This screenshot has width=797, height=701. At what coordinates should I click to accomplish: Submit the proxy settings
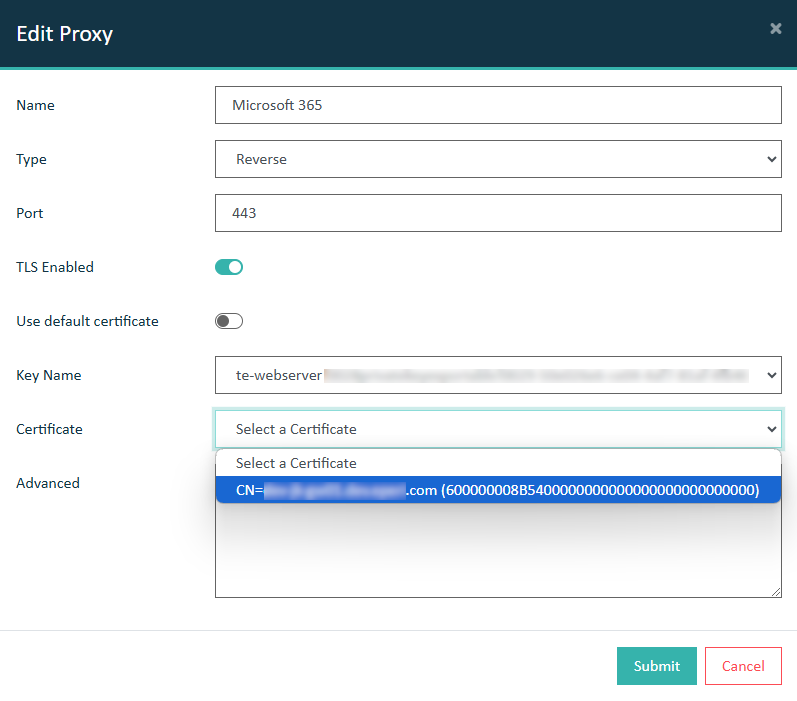(657, 666)
